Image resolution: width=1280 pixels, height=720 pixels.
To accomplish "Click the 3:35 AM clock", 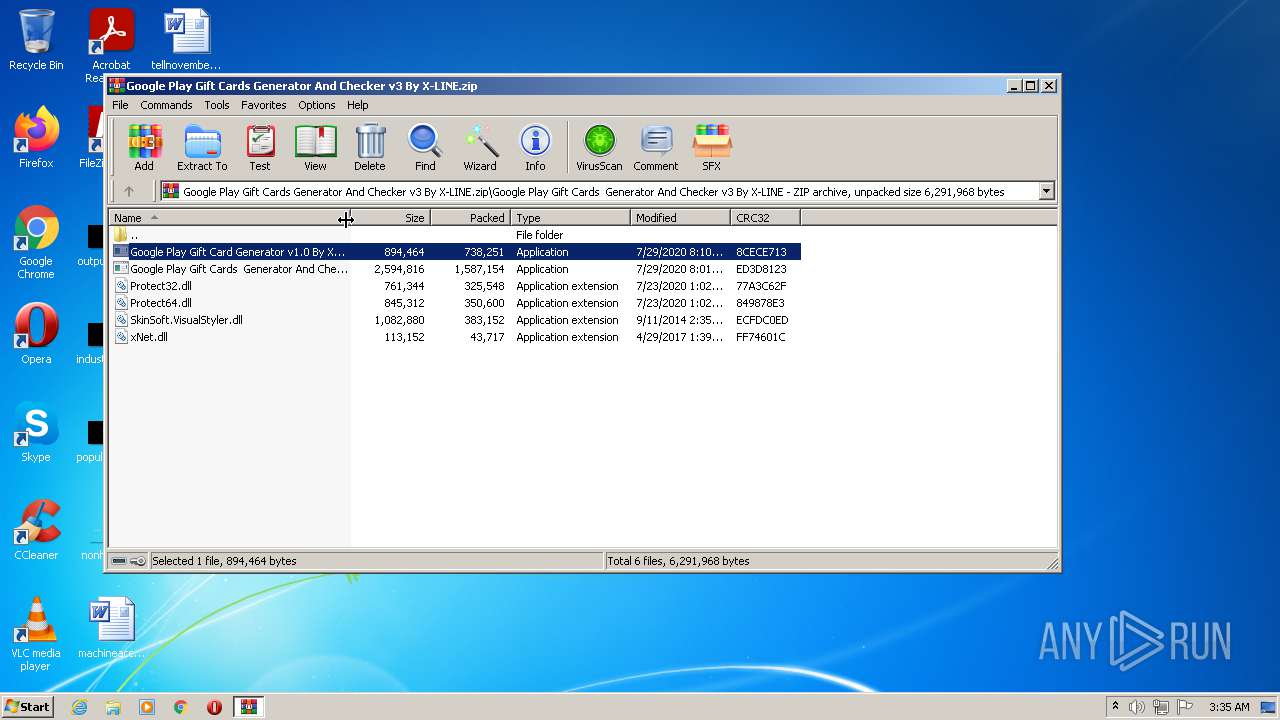I will click(1229, 707).
